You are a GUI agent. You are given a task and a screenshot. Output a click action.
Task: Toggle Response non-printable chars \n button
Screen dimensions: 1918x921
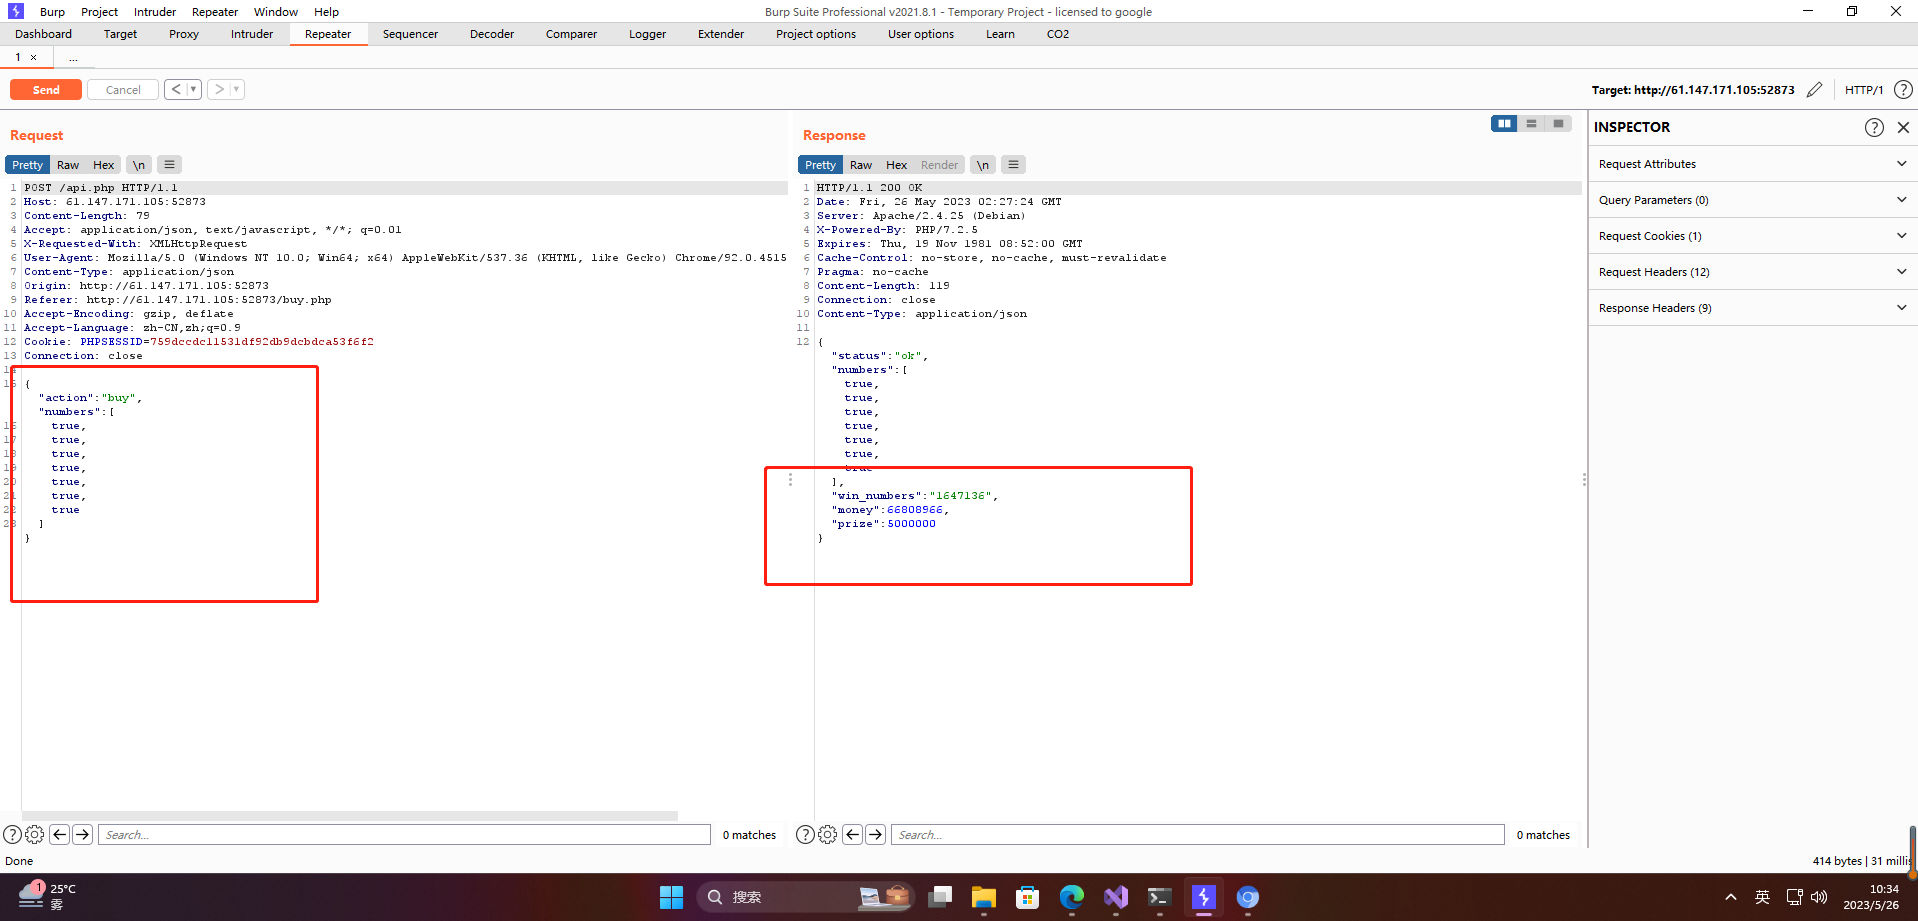point(983,165)
